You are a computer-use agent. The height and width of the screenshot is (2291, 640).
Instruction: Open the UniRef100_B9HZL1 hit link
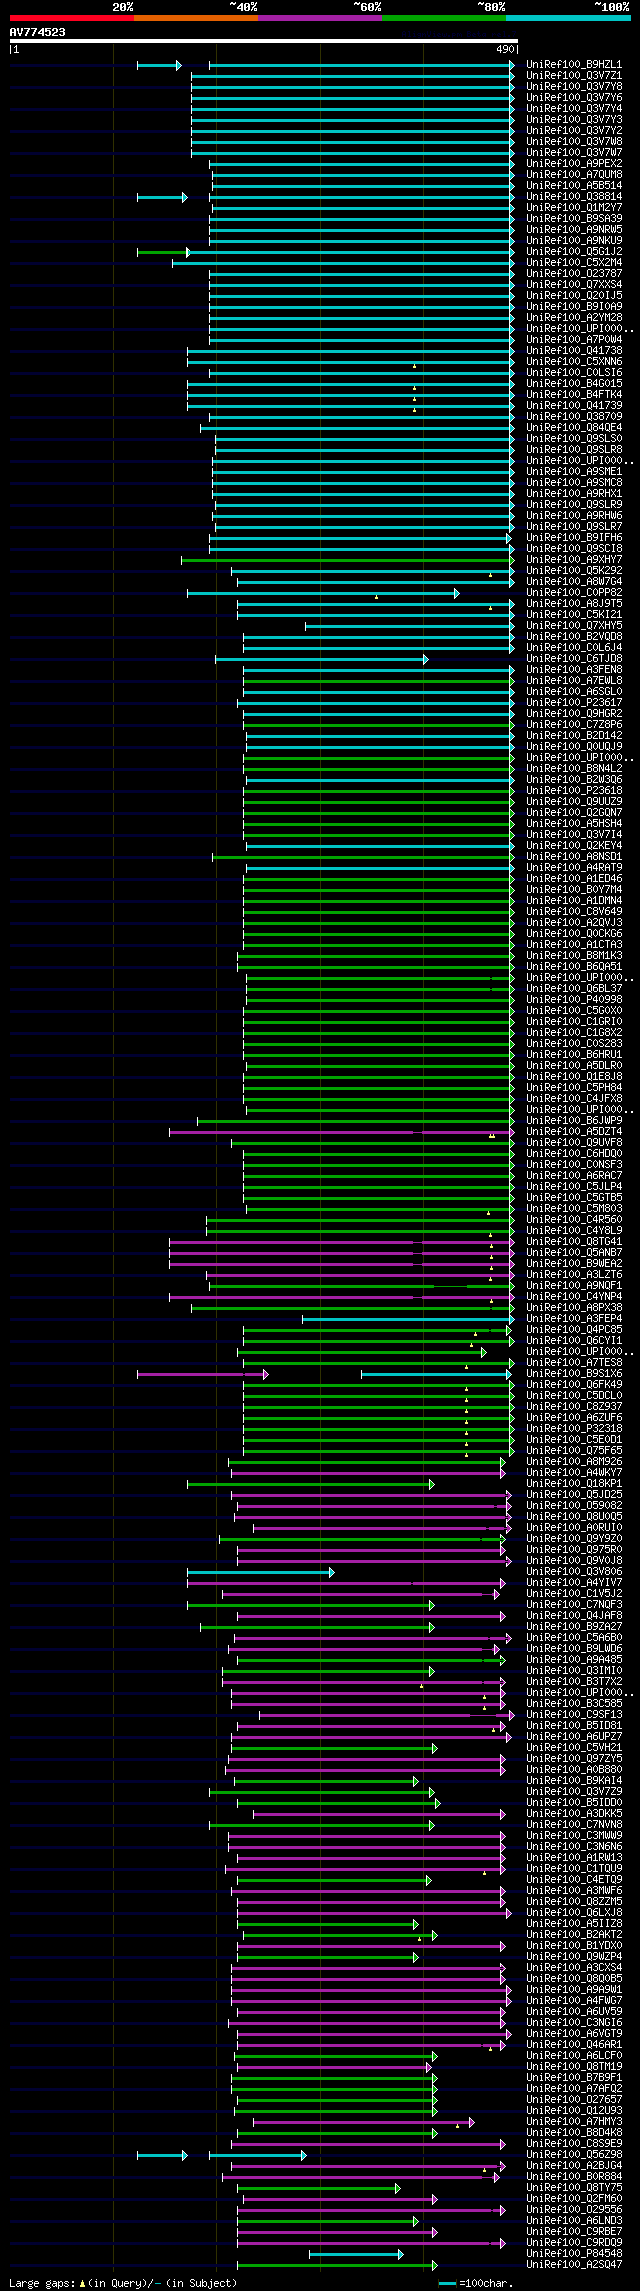(574, 65)
